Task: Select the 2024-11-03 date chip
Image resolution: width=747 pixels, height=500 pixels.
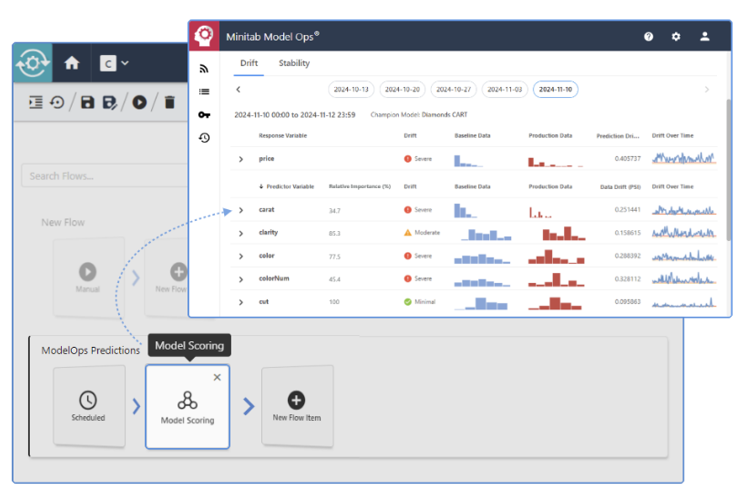Action: pyautogui.click(x=505, y=90)
